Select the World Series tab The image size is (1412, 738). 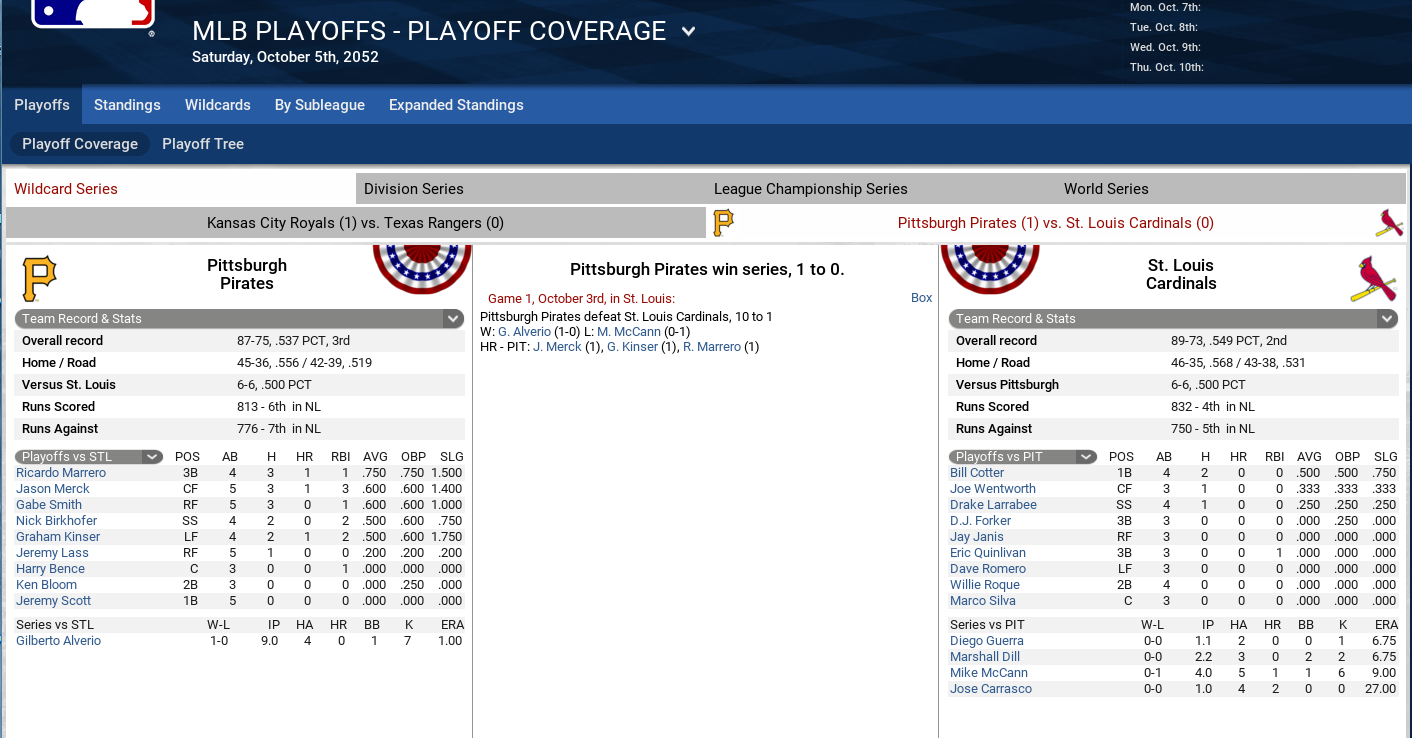[x=1231, y=188]
